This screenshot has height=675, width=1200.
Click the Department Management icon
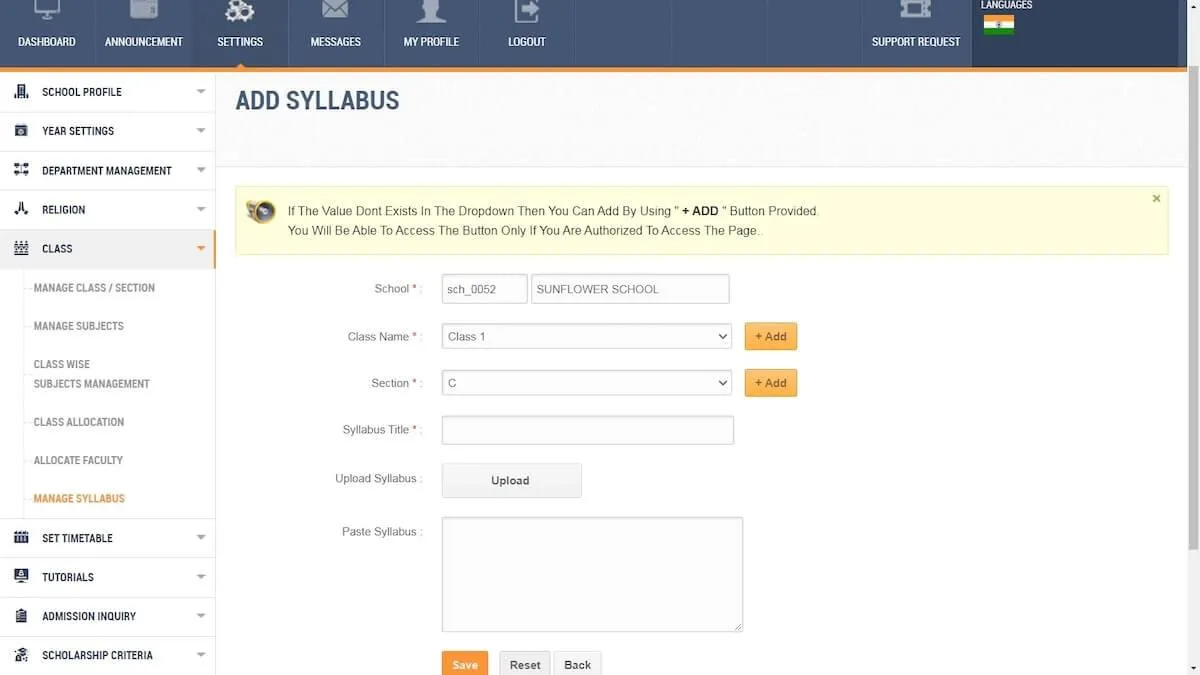coord(21,170)
